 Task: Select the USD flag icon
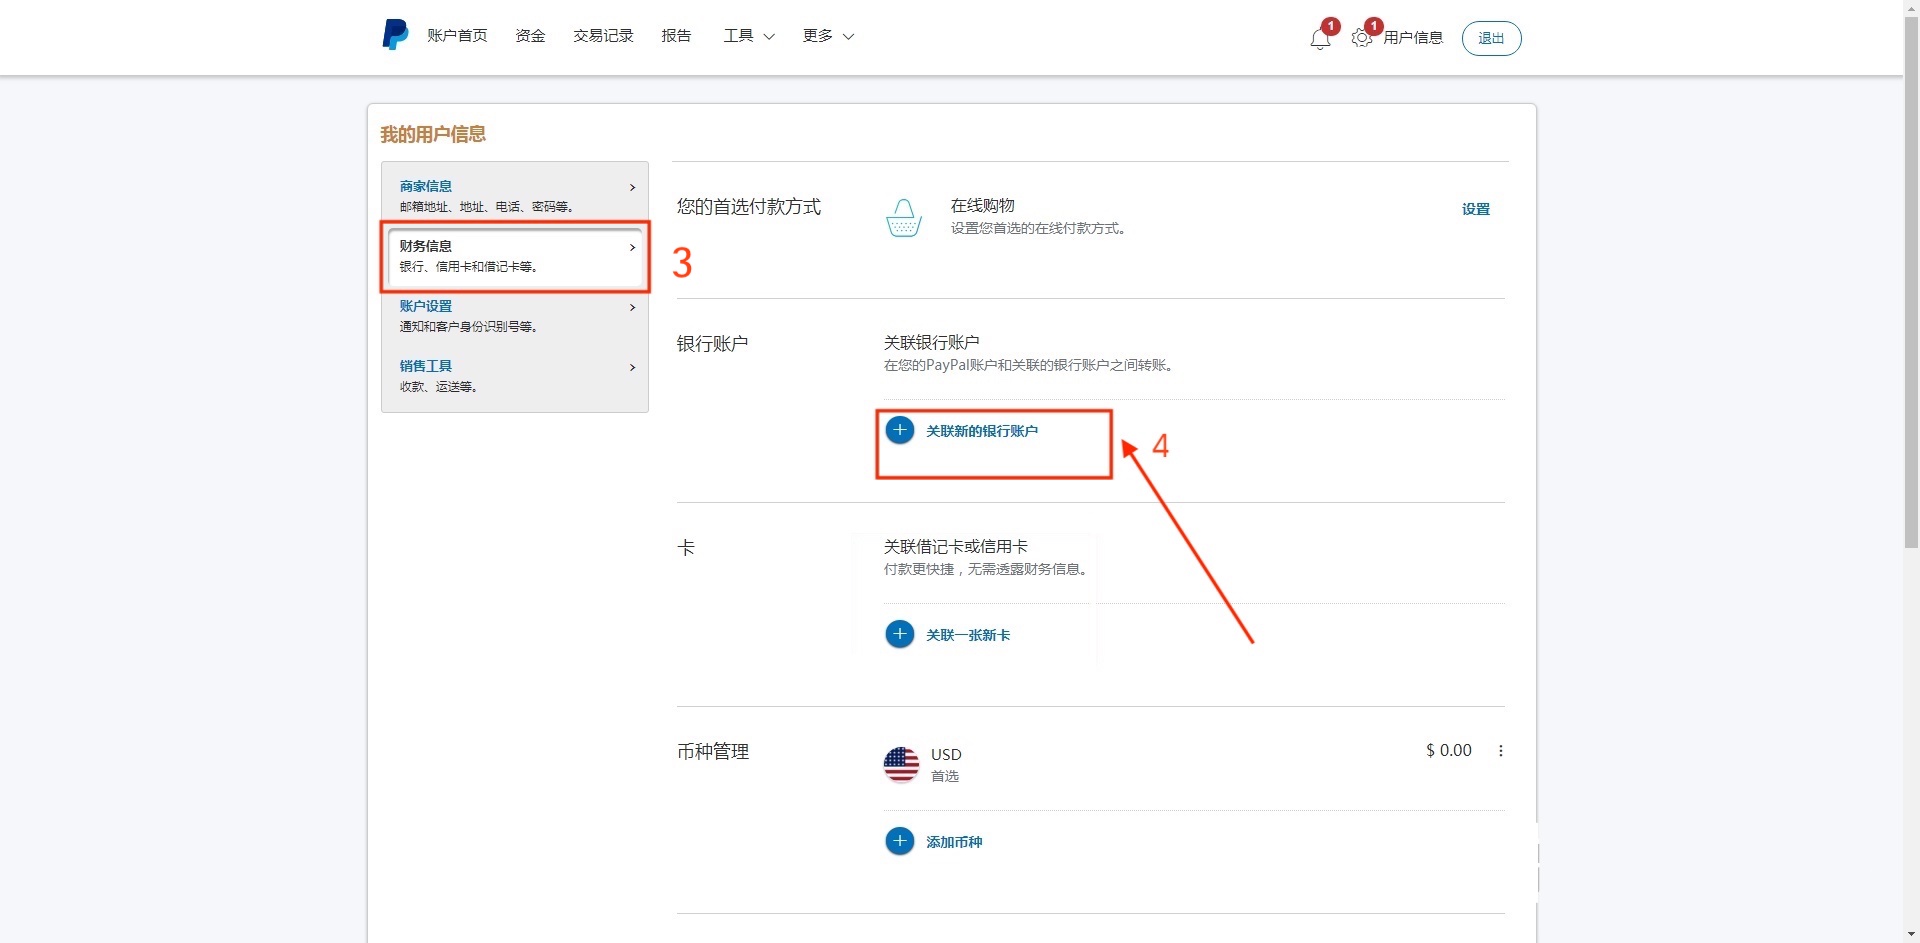901,764
